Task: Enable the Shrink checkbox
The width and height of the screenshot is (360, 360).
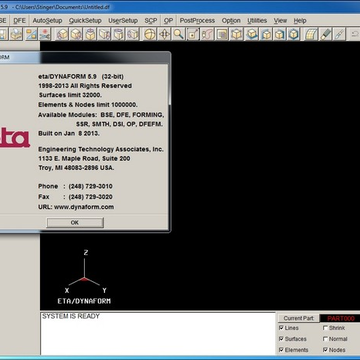Action: pyautogui.click(x=325, y=328)
